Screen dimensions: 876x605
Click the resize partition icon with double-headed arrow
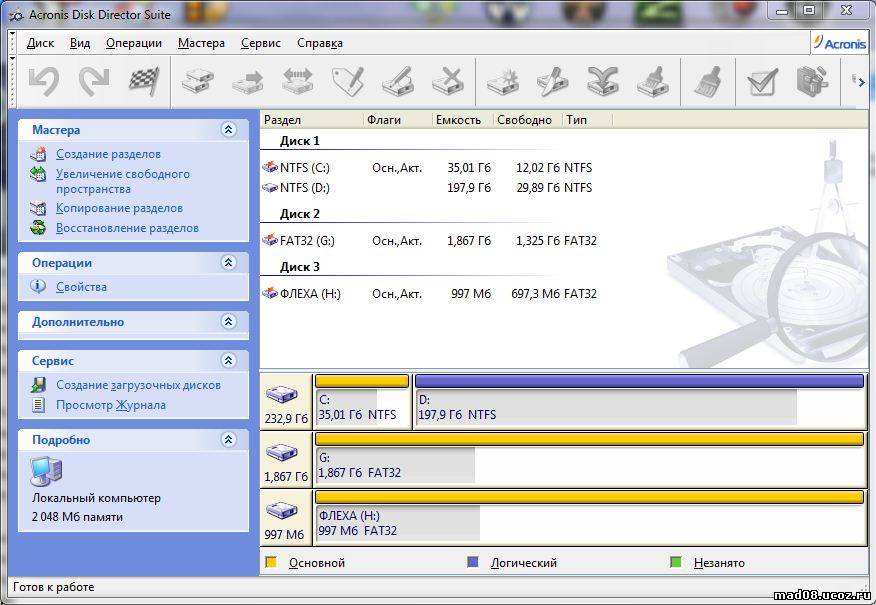point(298,82)
